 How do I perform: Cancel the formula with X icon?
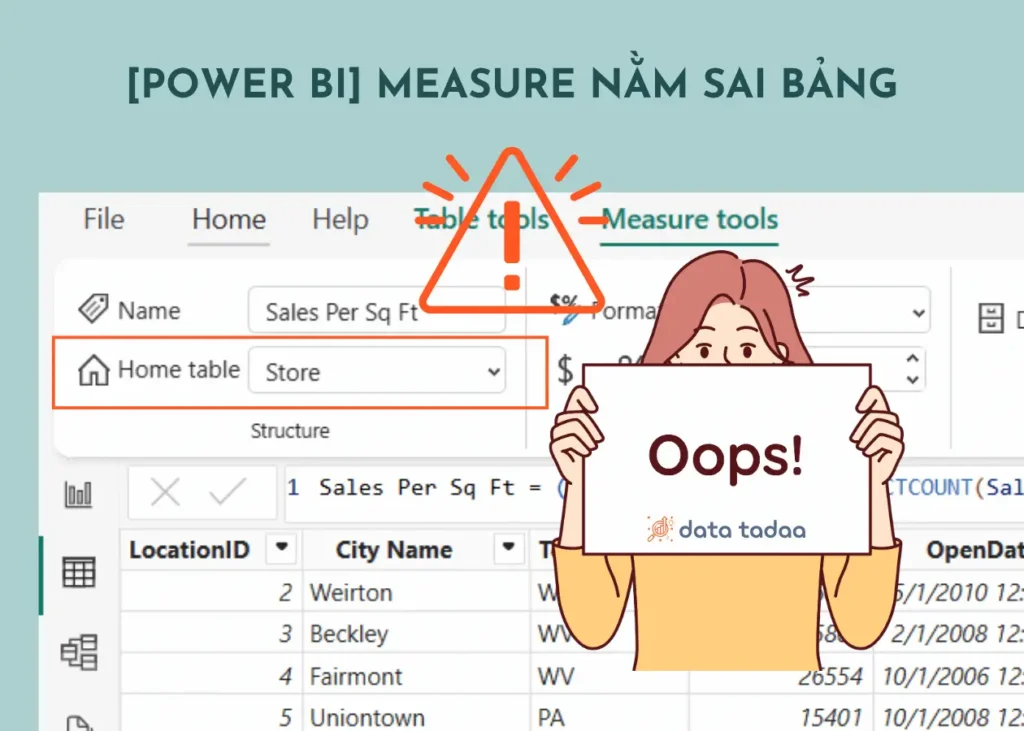tap(165, 492)
